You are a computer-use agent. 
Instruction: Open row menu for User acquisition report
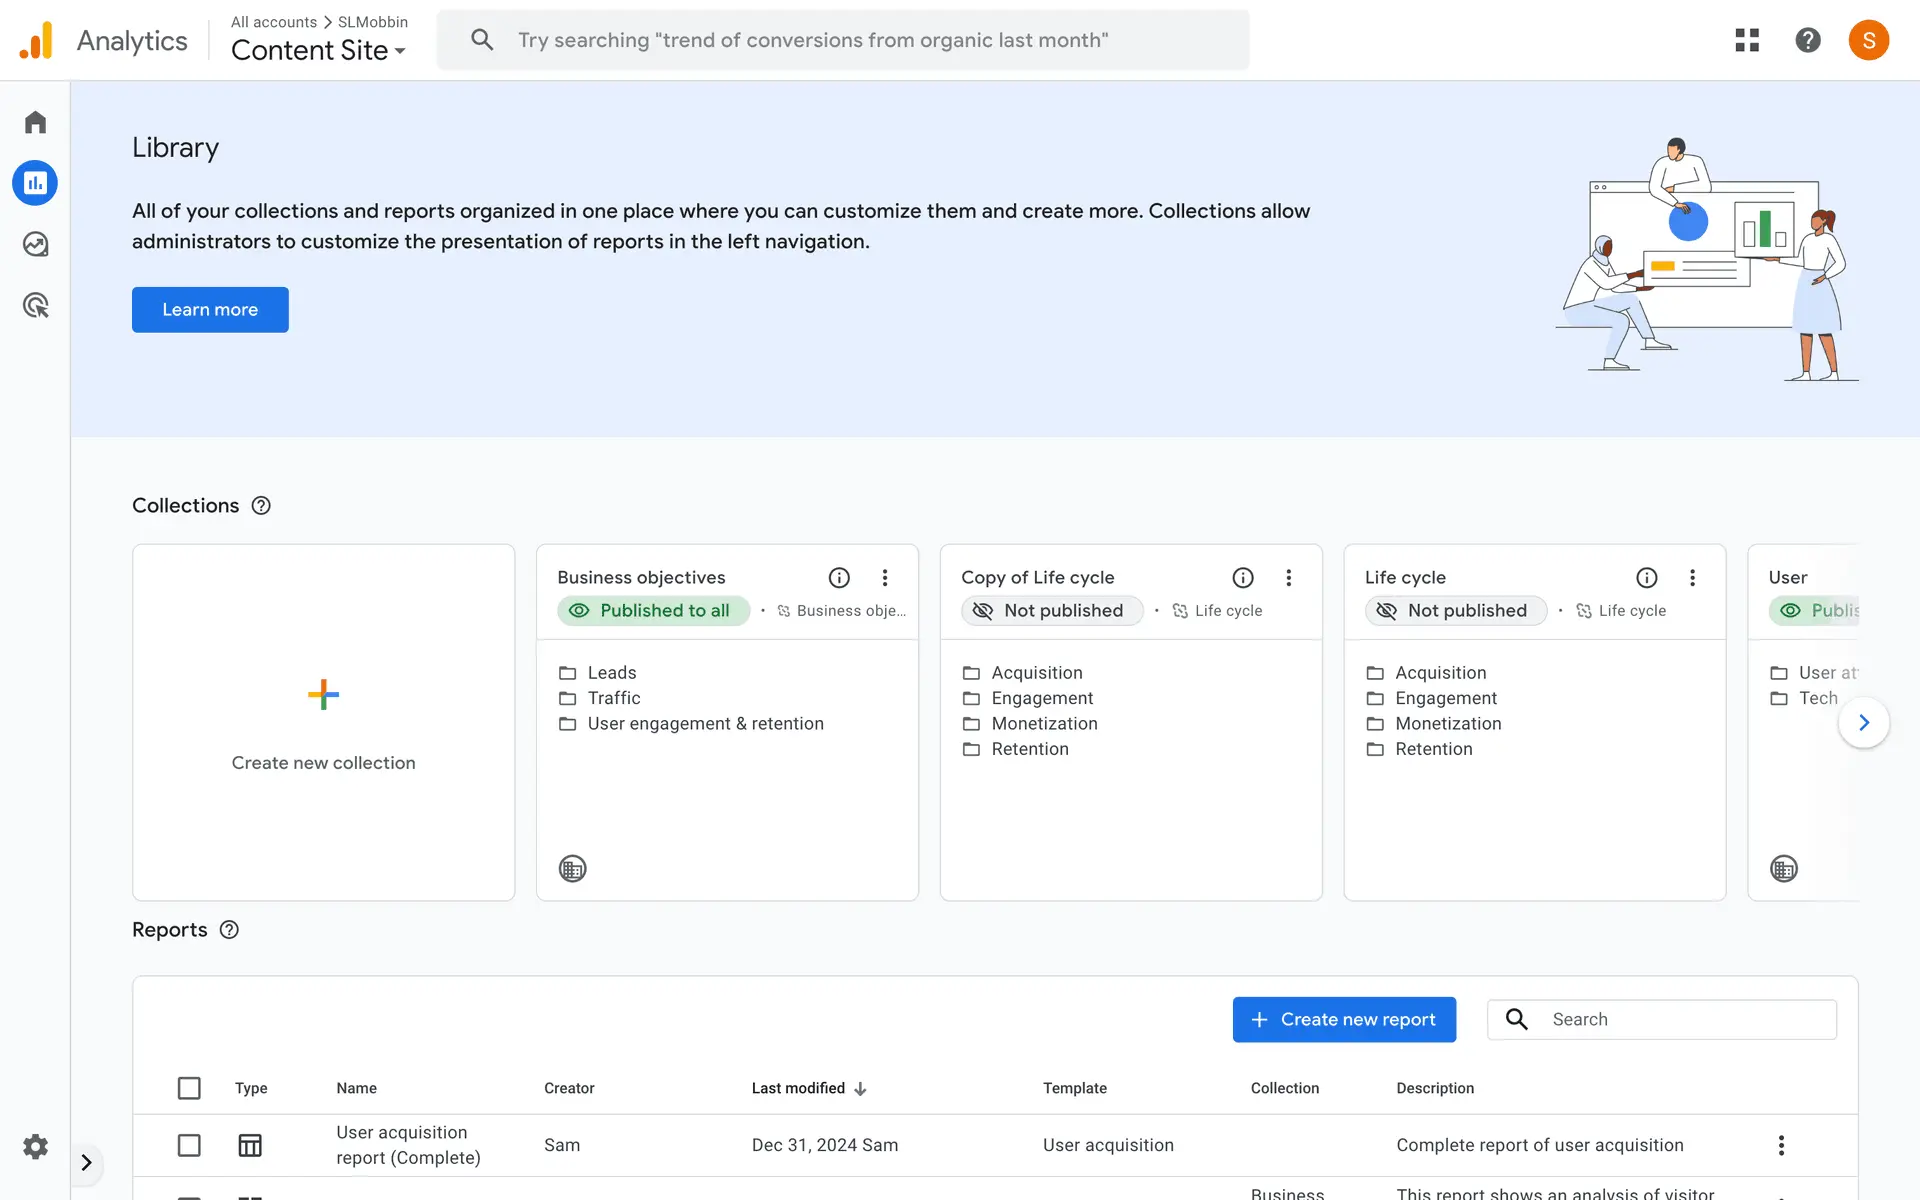[1780, 1145]
